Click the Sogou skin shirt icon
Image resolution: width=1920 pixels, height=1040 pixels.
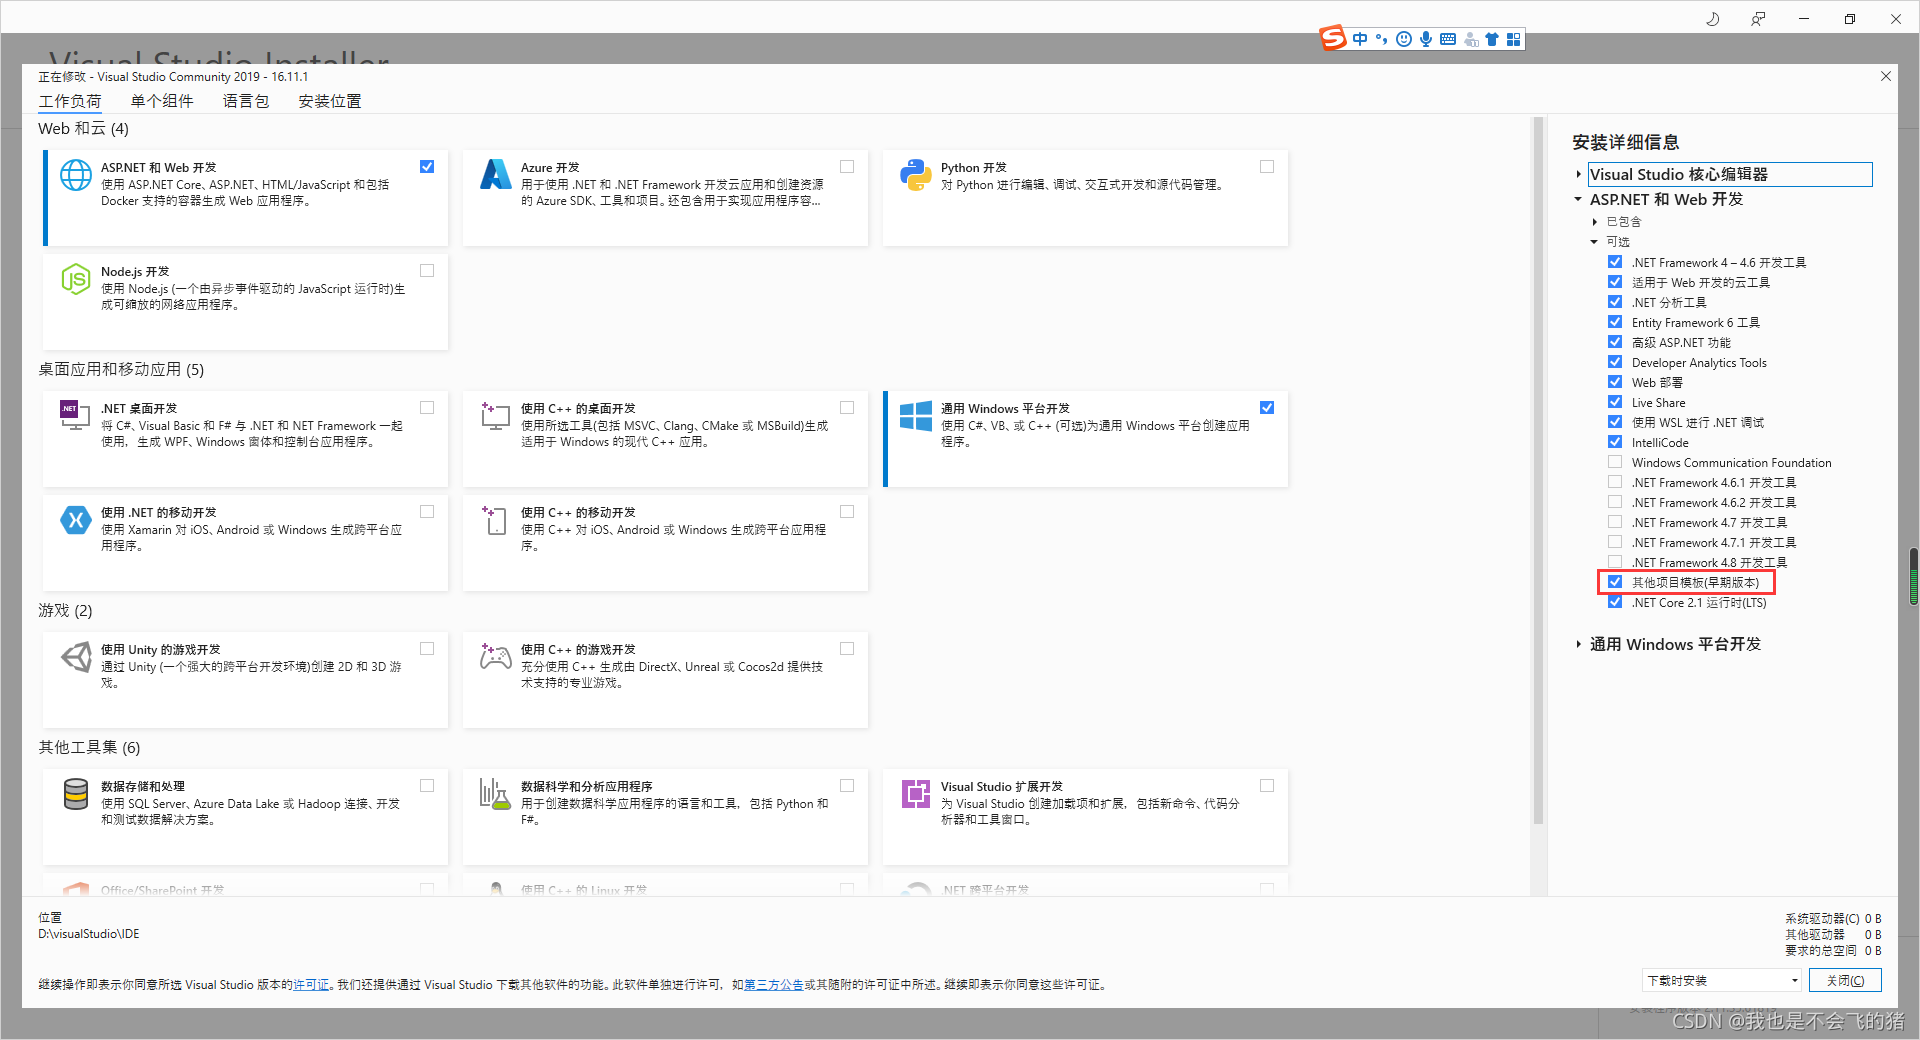click(x=1492, y=39)
